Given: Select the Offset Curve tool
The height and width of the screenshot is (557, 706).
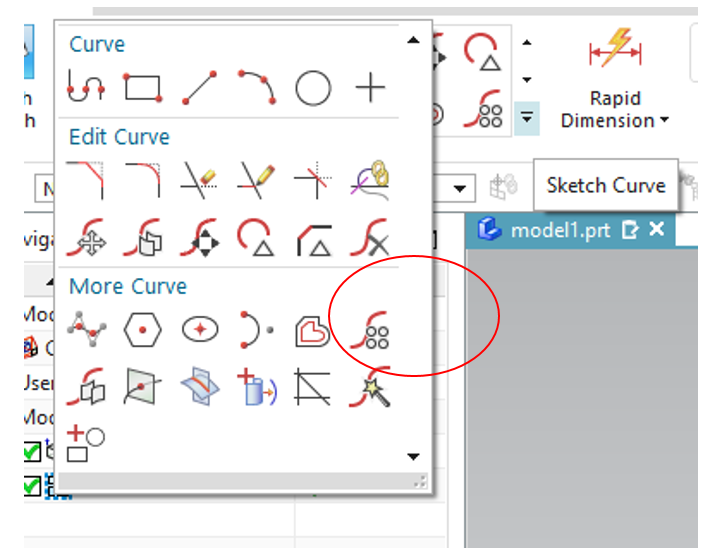Looking at the screenshot, I should click(x=313, y=331).
